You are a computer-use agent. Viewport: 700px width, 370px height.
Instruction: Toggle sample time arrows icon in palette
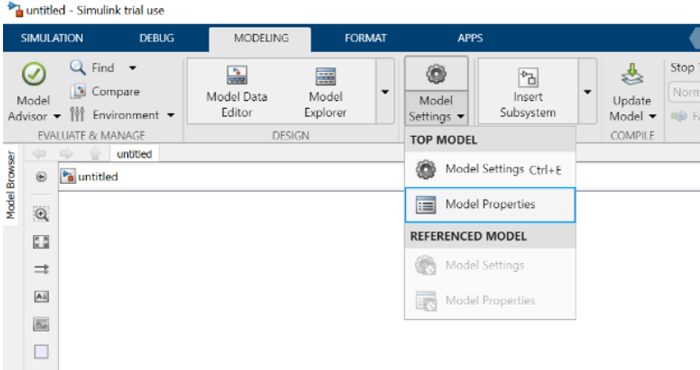41,269
